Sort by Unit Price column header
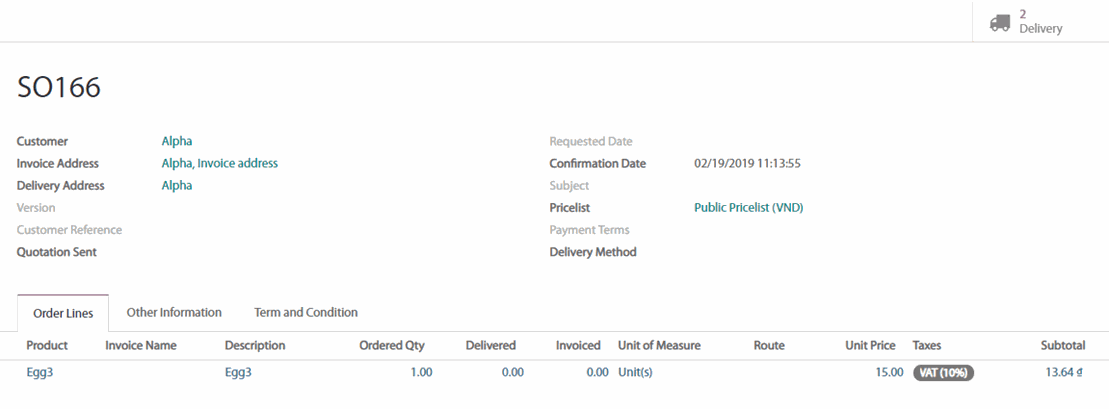Screen dimensions: 1109x409 coord(870,346)
